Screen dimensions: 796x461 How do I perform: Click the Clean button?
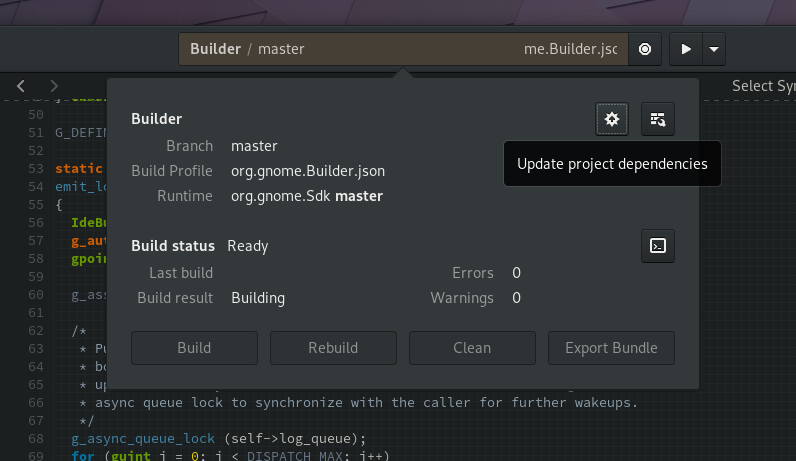(x=472, y=348)
